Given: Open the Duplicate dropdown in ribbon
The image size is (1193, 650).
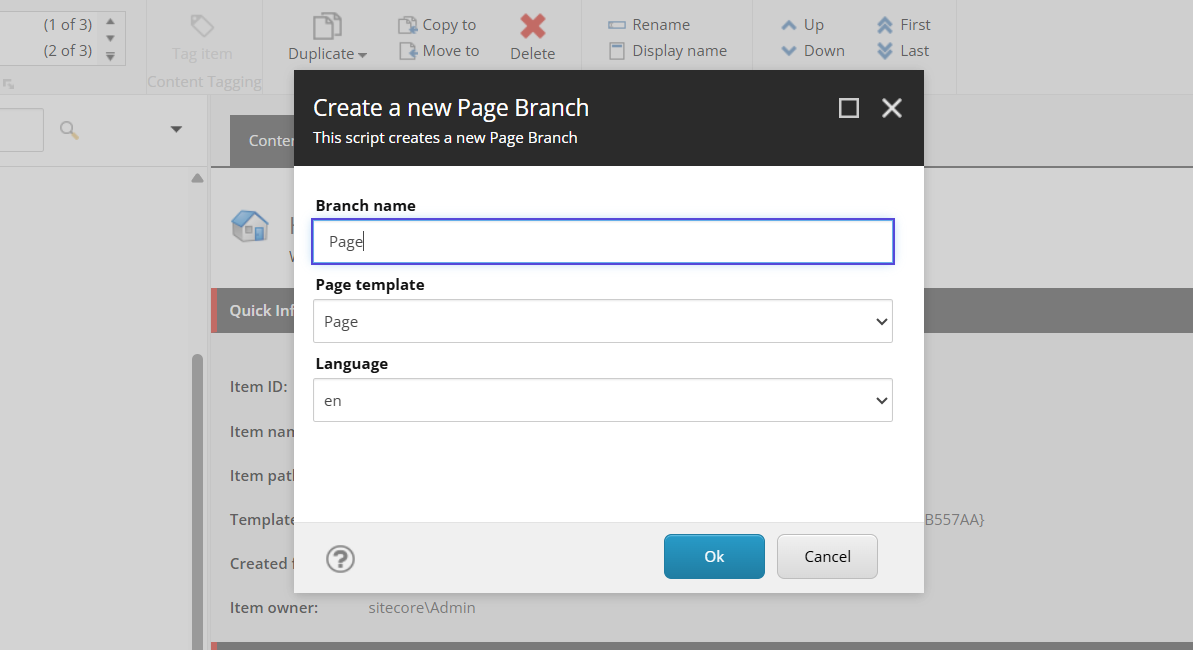Looking at the screenshot, I should [328, 54].
